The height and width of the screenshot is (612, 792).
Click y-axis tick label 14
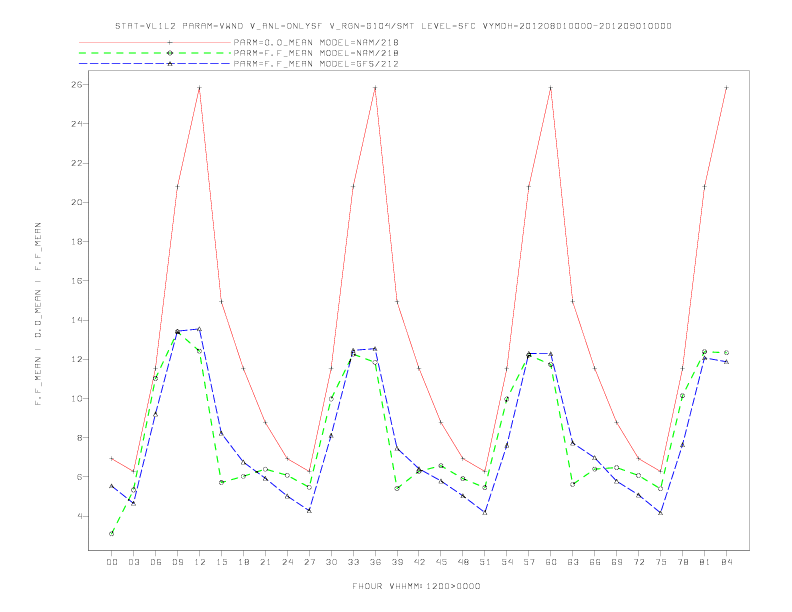pyautogui.click(x=76, y=320)
